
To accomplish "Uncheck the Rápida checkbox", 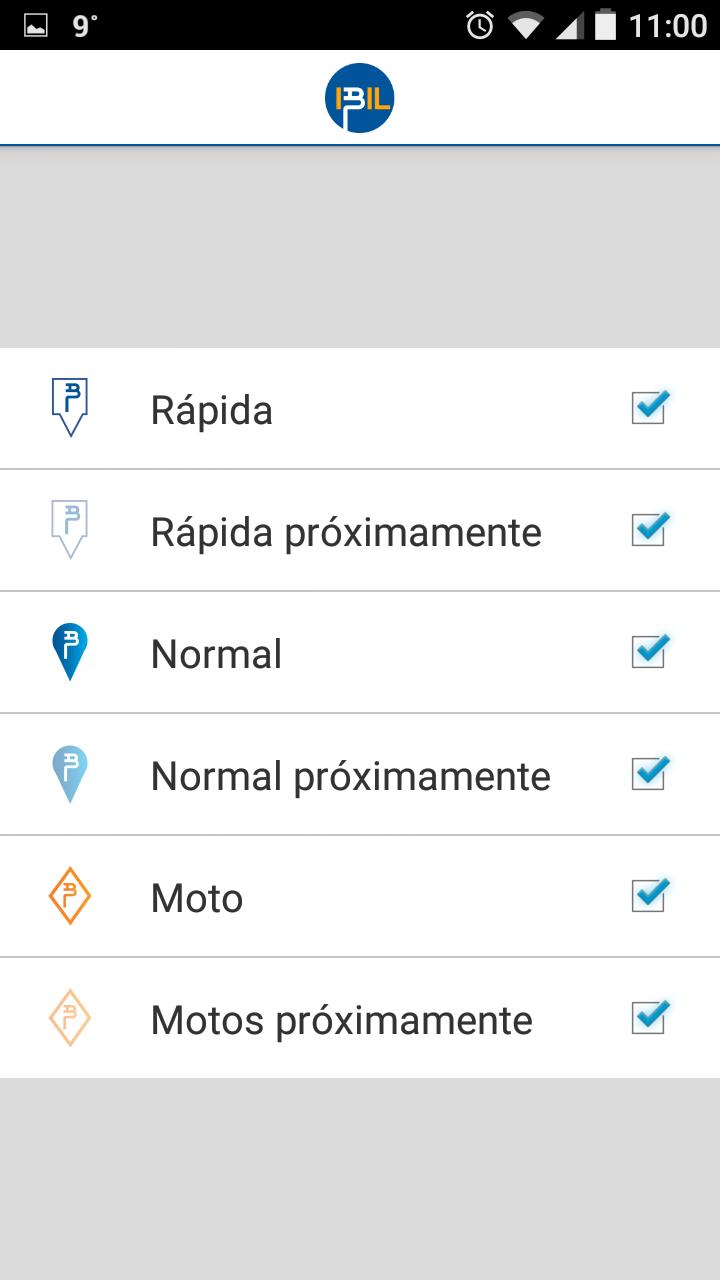I will tap(649, 408).
